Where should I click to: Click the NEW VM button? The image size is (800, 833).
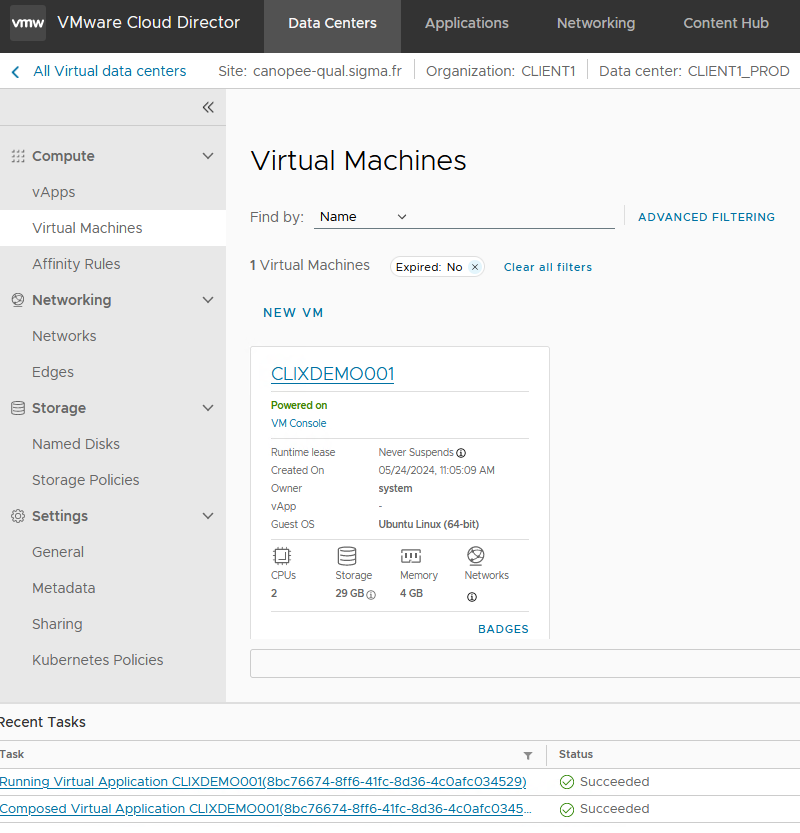(293, 313)
